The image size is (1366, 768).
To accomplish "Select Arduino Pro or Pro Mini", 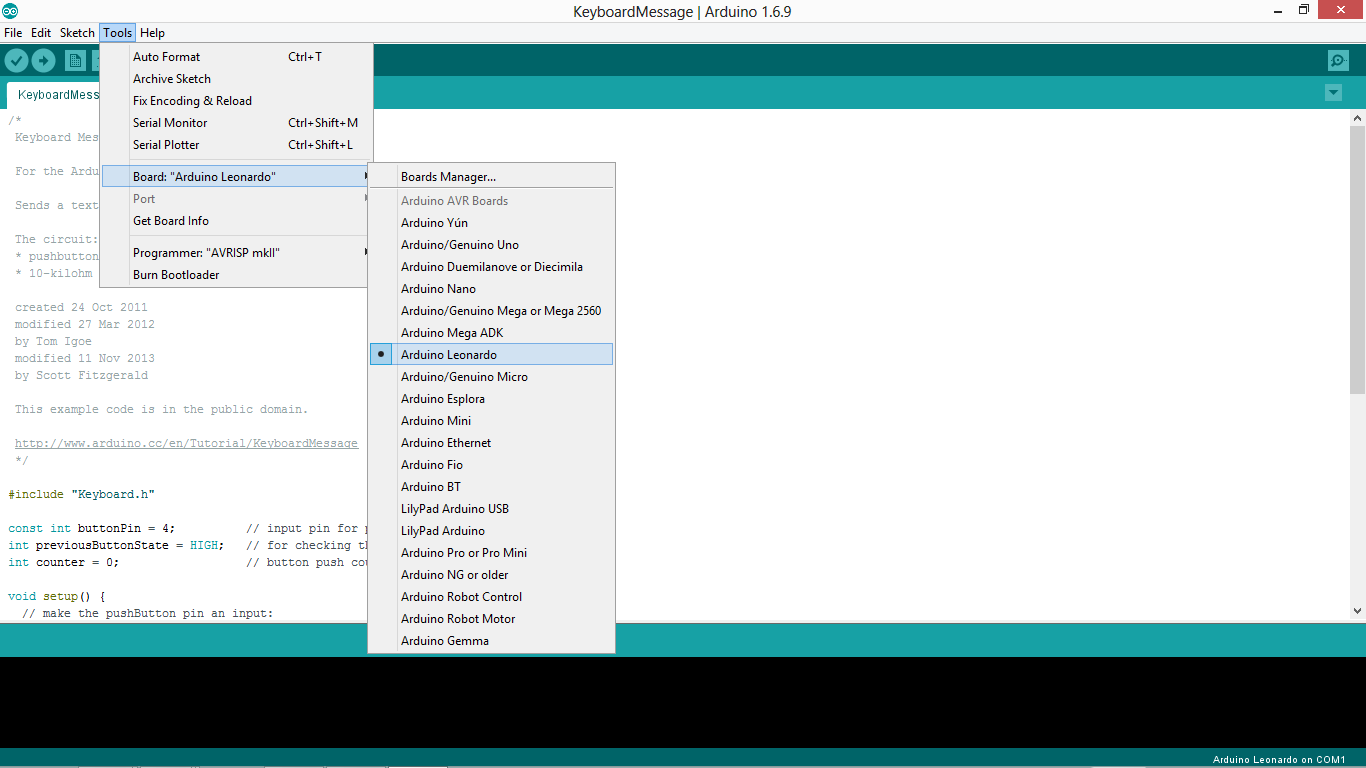I will pos(491,553).
